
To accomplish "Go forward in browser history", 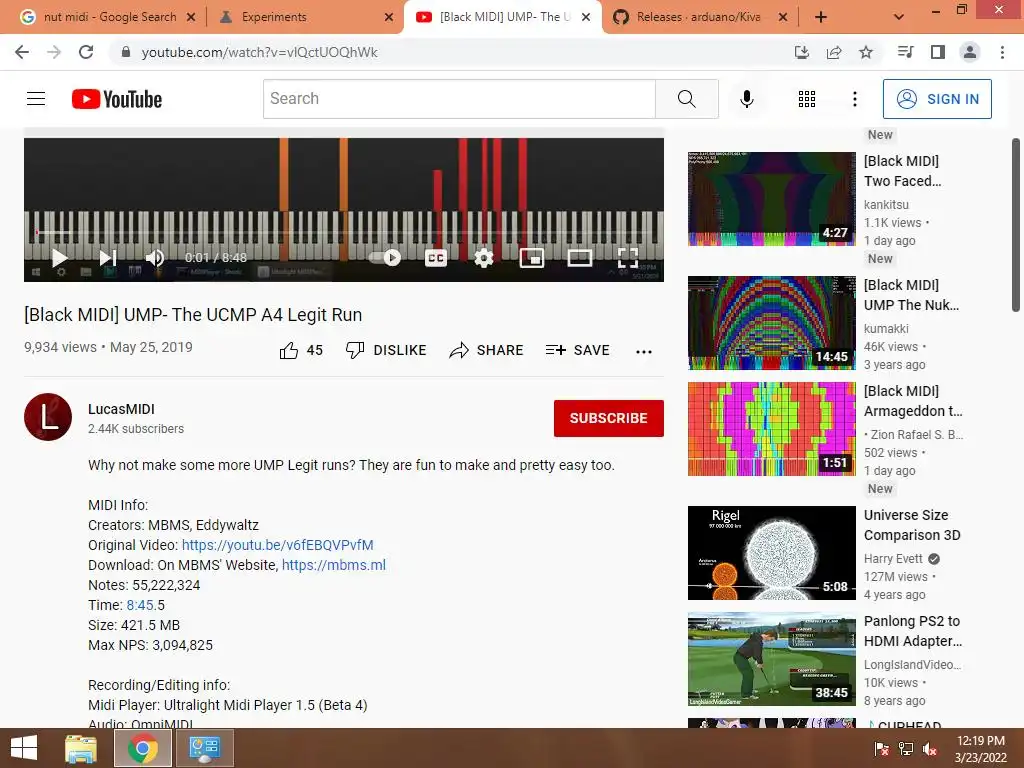I will coord(54,52).
